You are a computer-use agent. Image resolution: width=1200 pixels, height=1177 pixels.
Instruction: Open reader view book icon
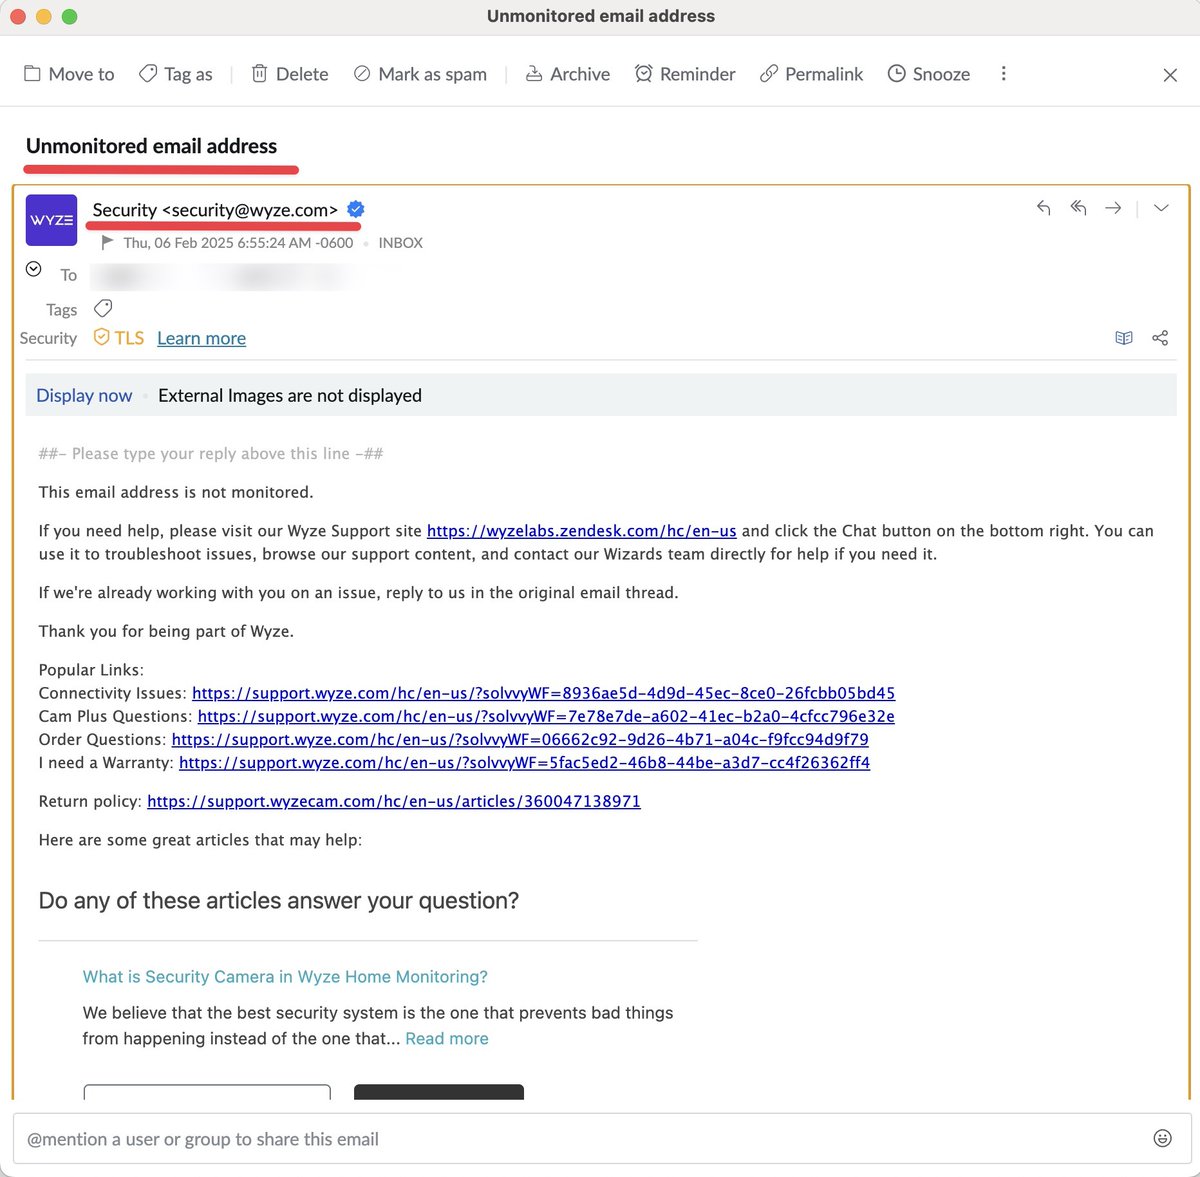pos(1124,338)
